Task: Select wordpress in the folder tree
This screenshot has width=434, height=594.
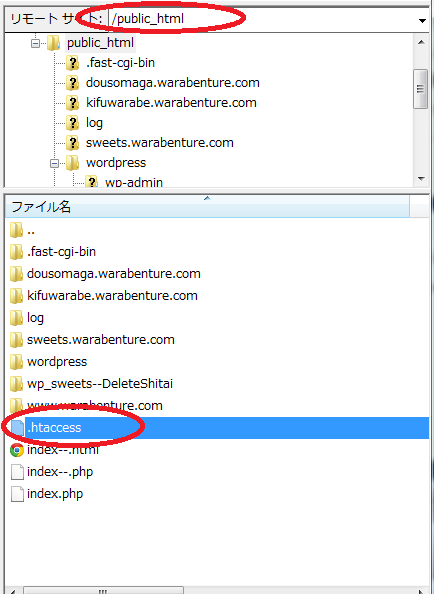Action: tap(116, 163)
